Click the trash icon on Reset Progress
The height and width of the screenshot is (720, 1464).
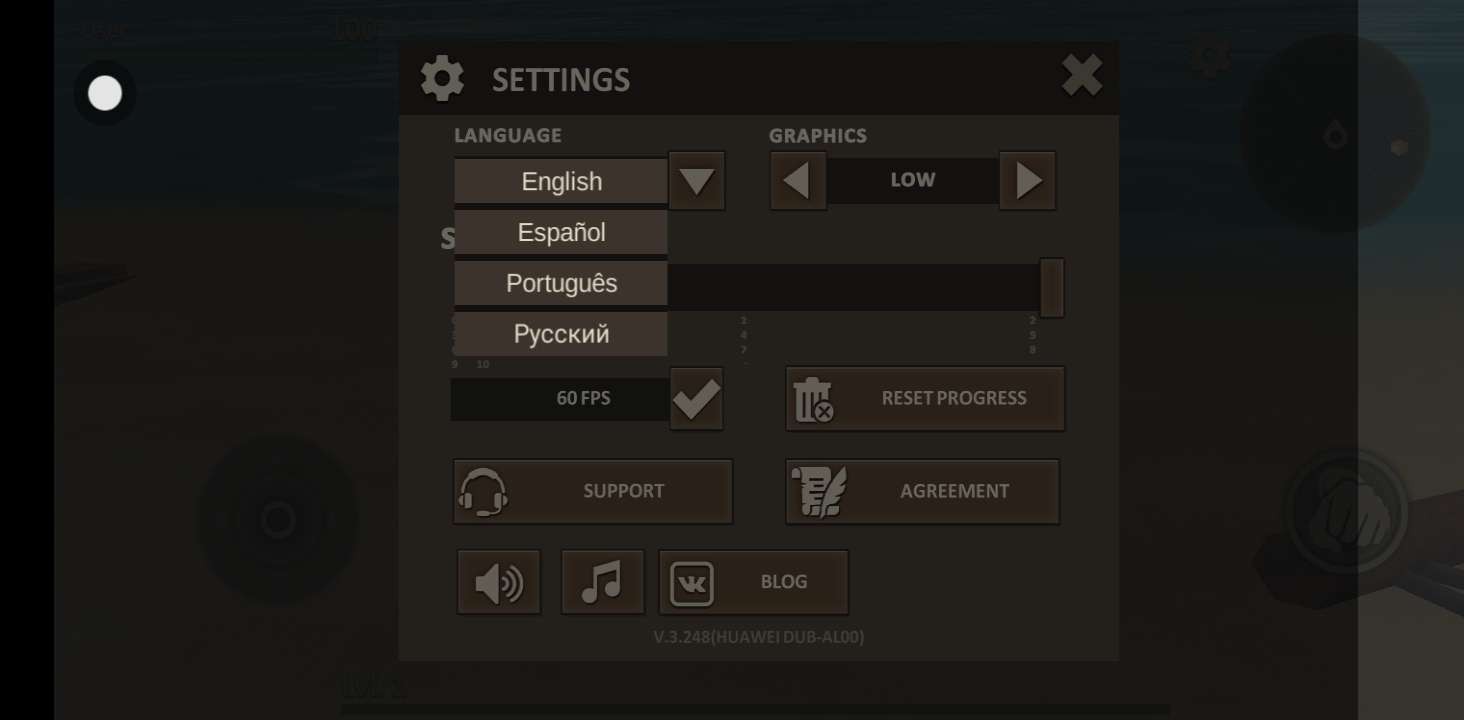pyautogui.click(x=813, y=399)
